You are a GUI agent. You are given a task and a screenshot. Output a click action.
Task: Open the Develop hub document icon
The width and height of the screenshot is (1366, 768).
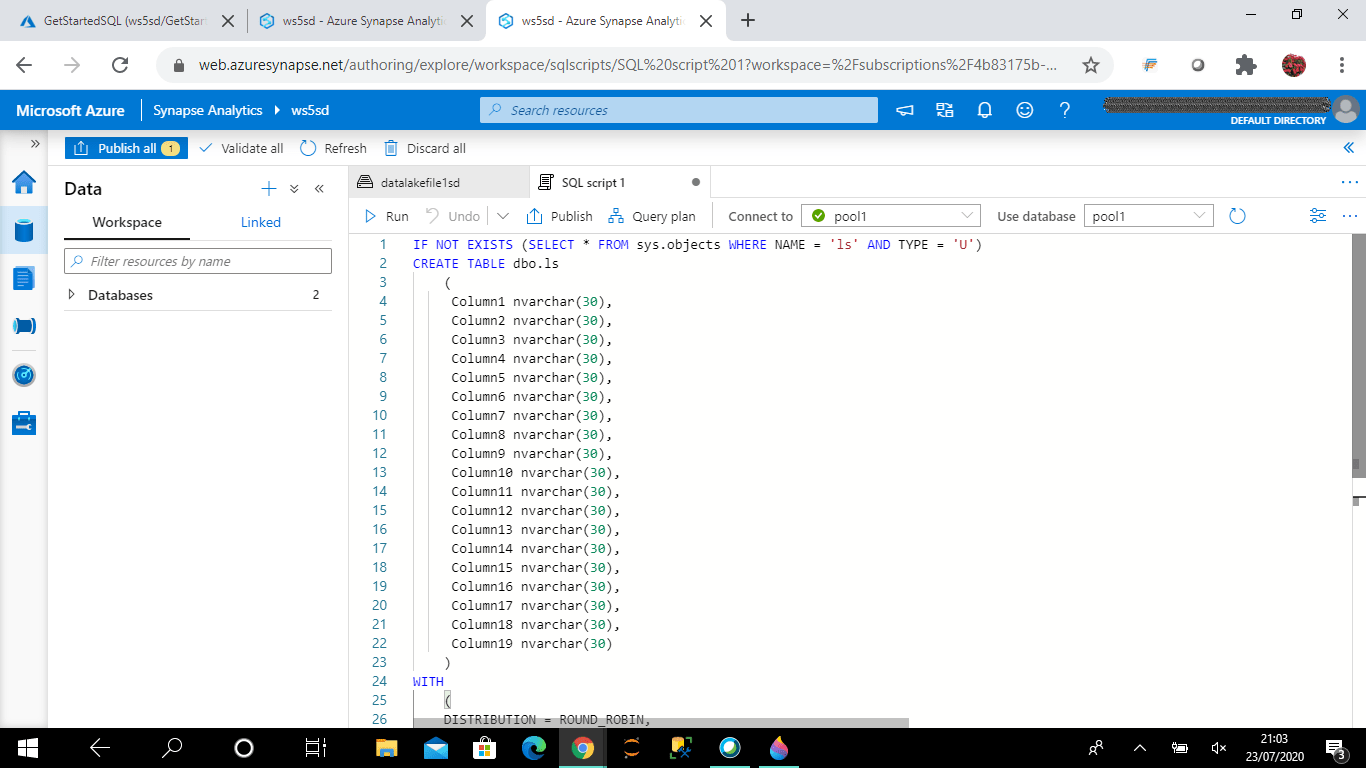tap(23, 278)
